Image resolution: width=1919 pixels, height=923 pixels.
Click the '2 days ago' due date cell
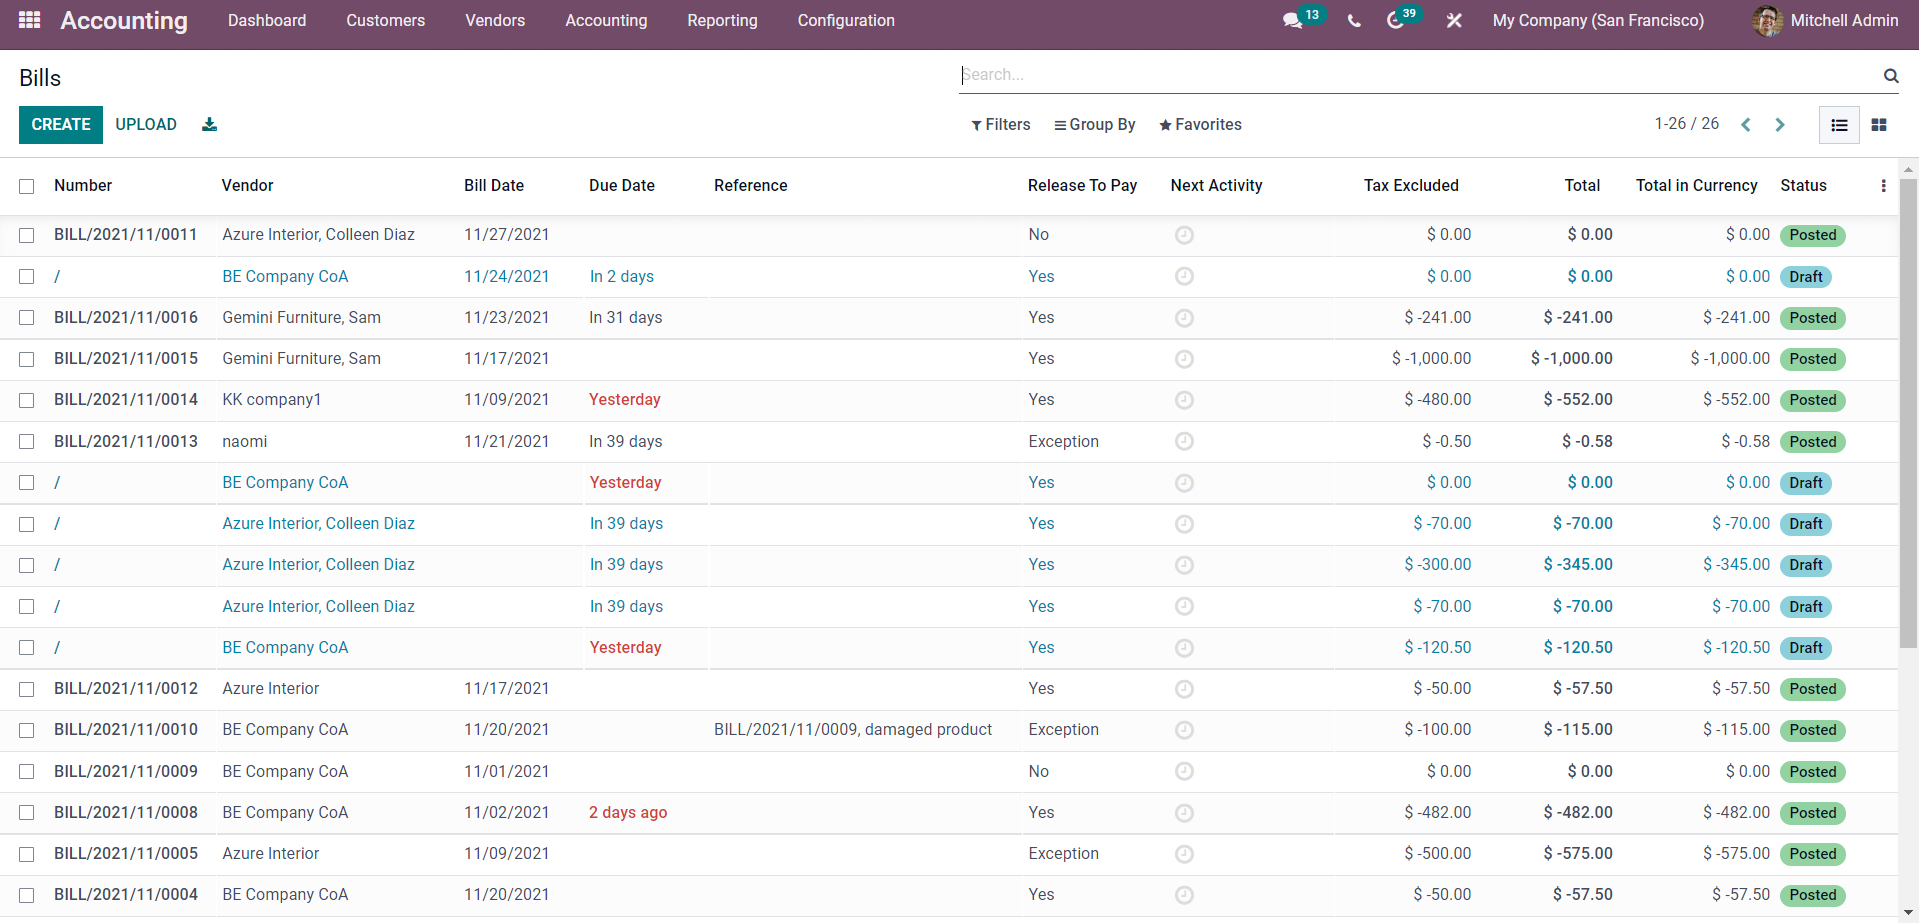pos(628,813)
